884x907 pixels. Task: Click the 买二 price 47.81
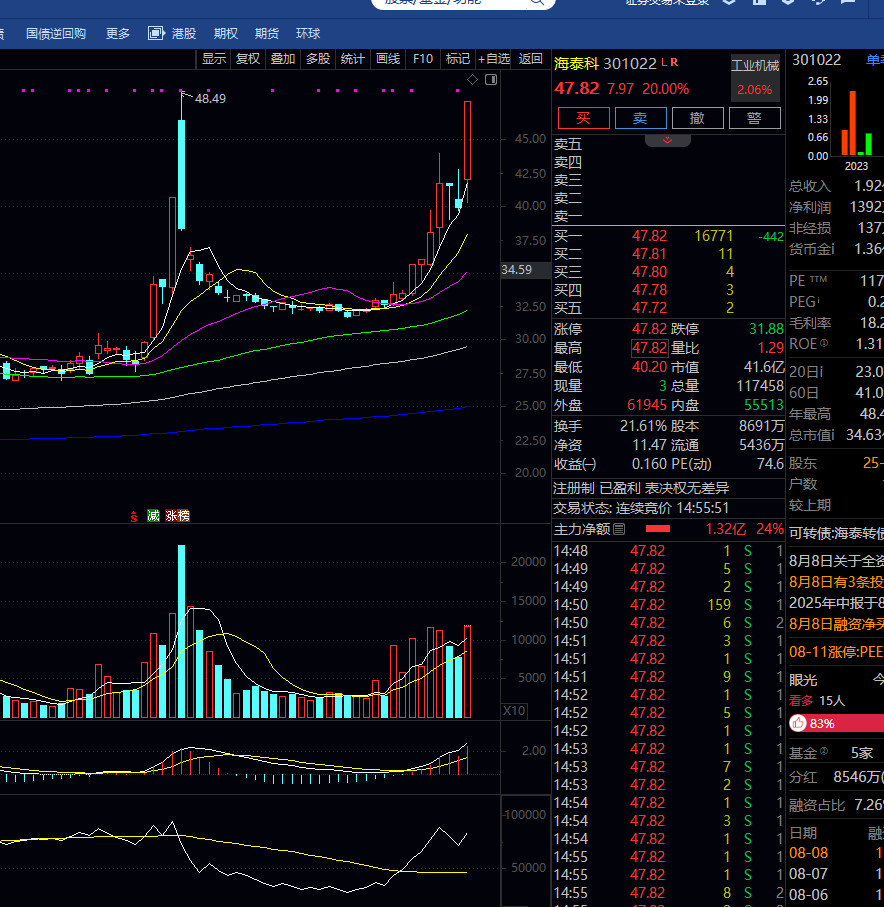coord(649,254)
